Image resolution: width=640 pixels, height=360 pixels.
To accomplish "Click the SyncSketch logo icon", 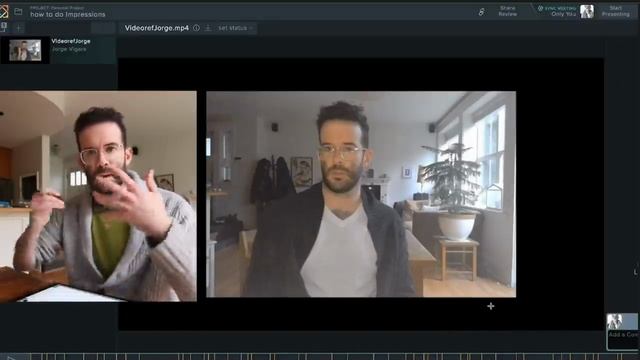I will click(4, 11).
